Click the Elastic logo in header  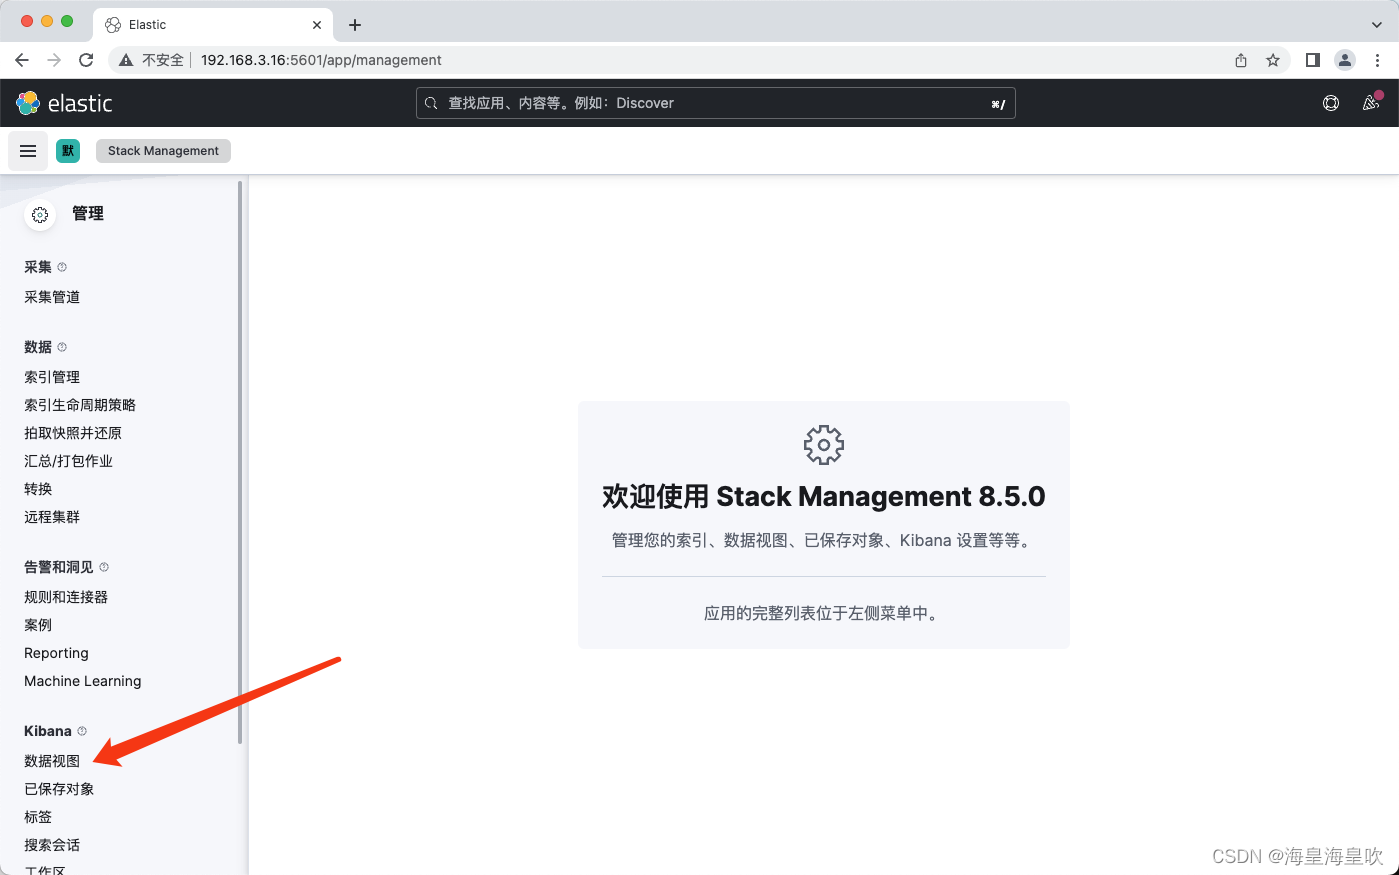[64, 103]
